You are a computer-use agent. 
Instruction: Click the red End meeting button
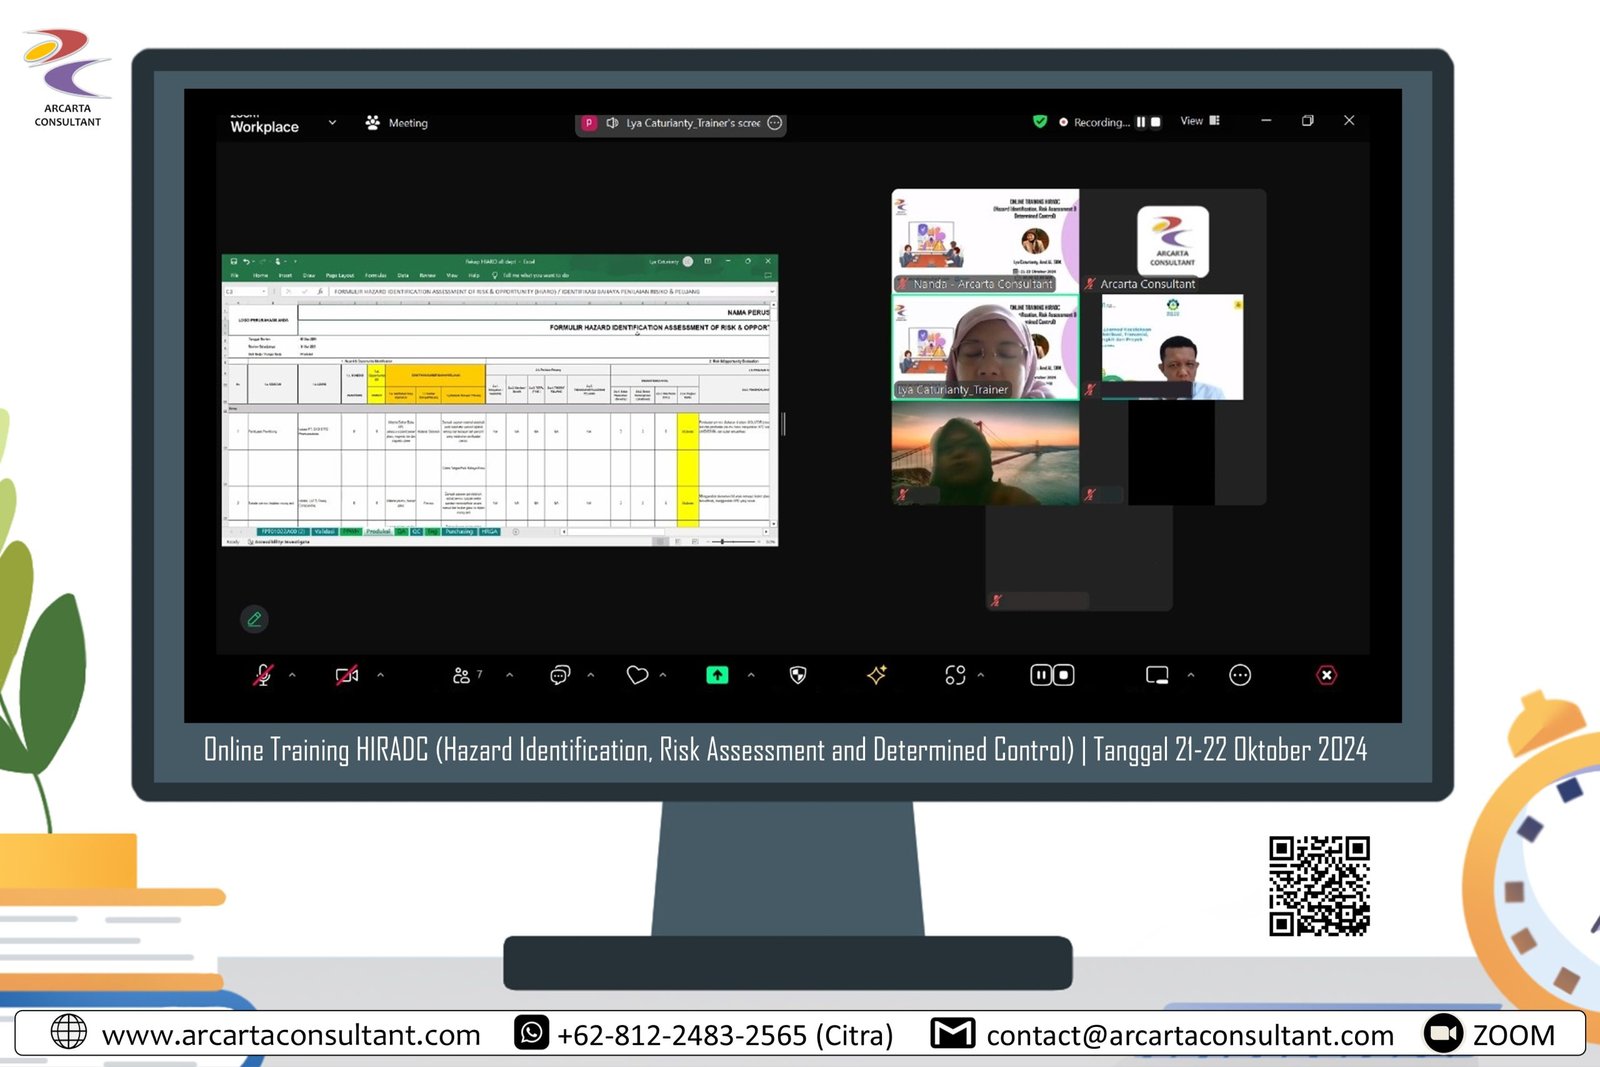coord(1326,676)
